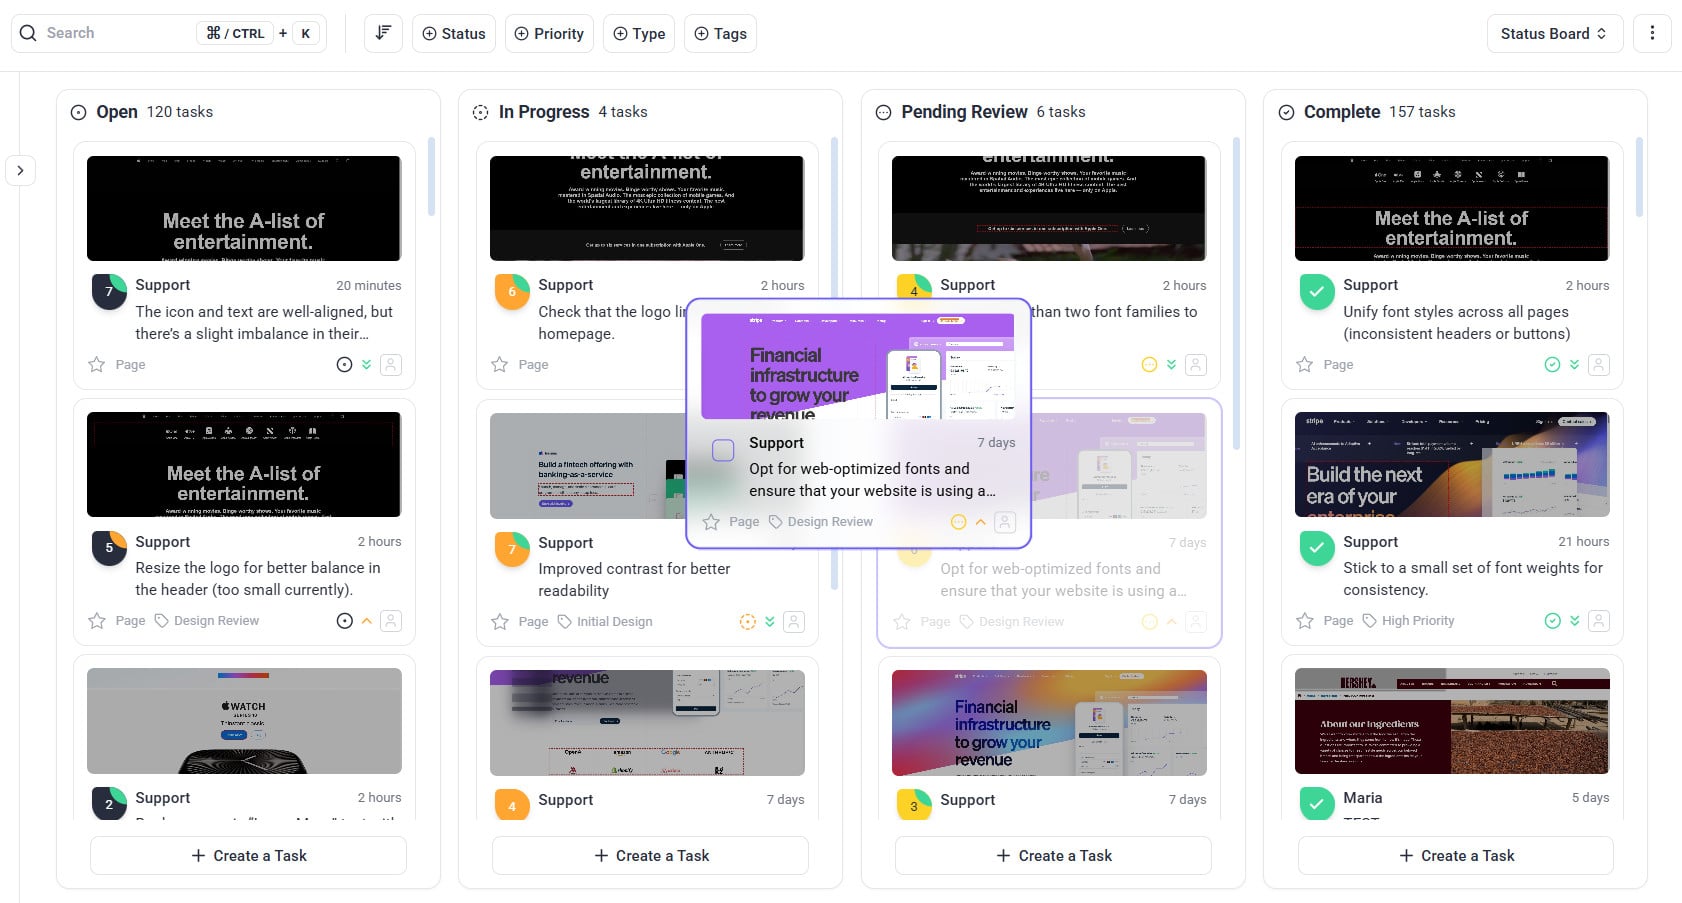Image resolution: width=1682 pixels, height=903 pixels.
Task: Toggle green checkmark on Stick to small set task
Action: pos(1316,548)
